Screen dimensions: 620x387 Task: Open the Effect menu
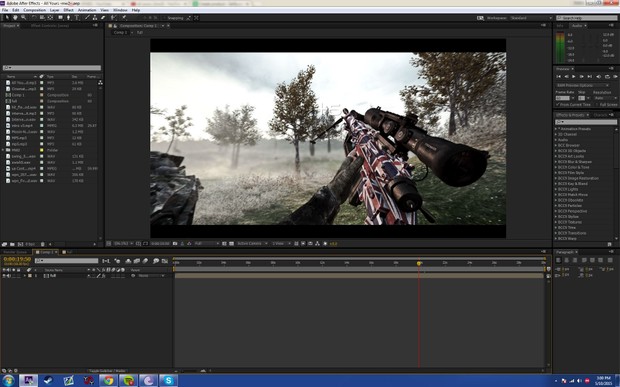pyautogui.click(x=68, y=10)
